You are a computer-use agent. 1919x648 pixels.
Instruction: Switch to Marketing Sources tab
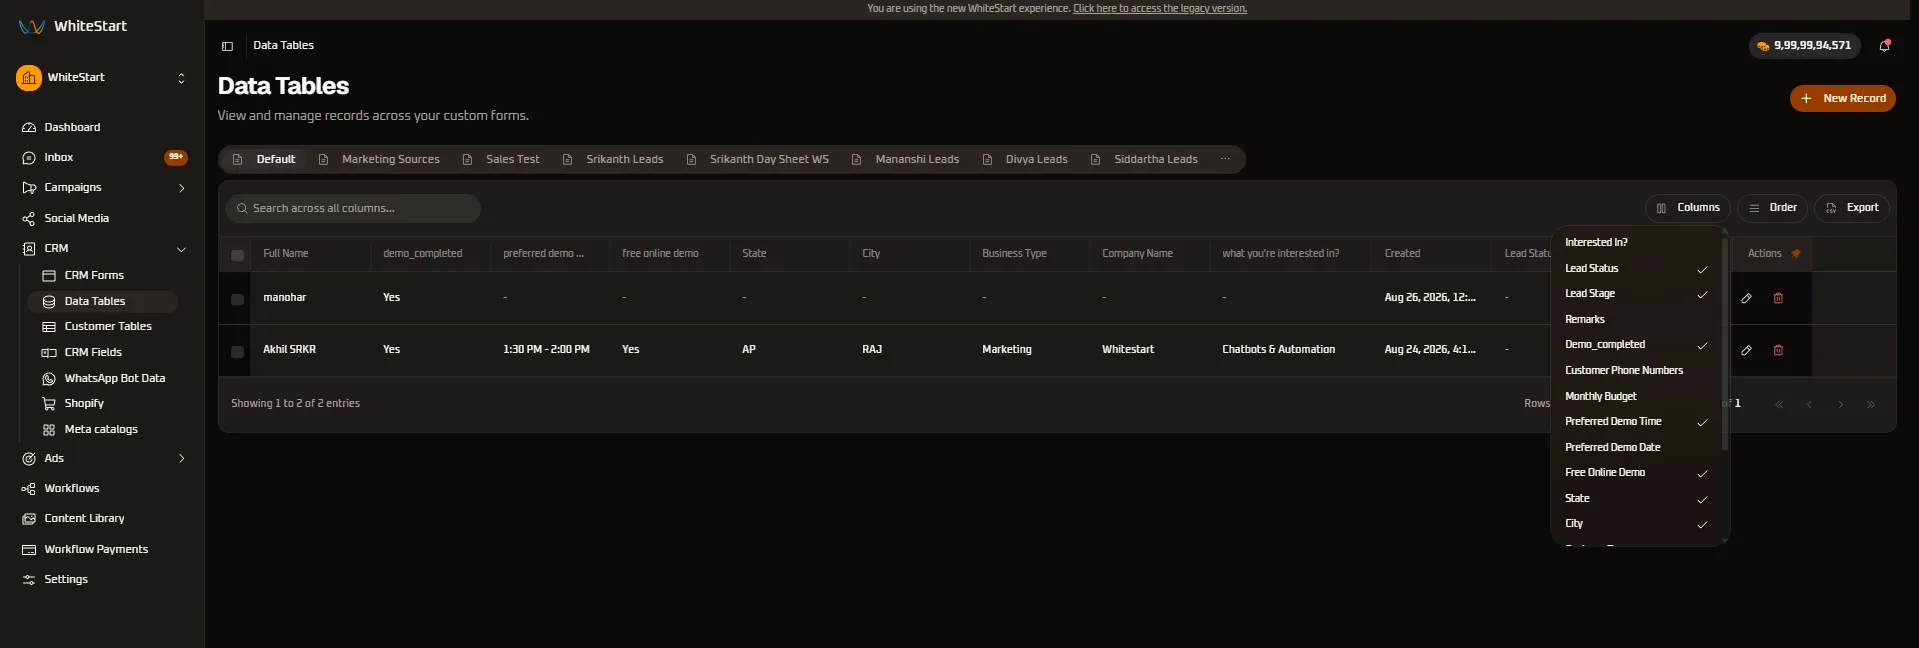point(380,159)
